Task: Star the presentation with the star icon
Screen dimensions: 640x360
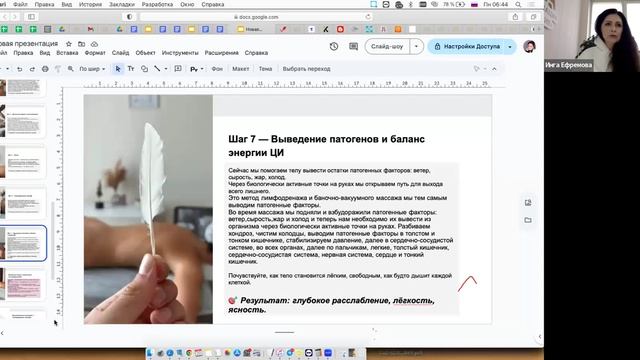Action: click(x=69, y=44)
